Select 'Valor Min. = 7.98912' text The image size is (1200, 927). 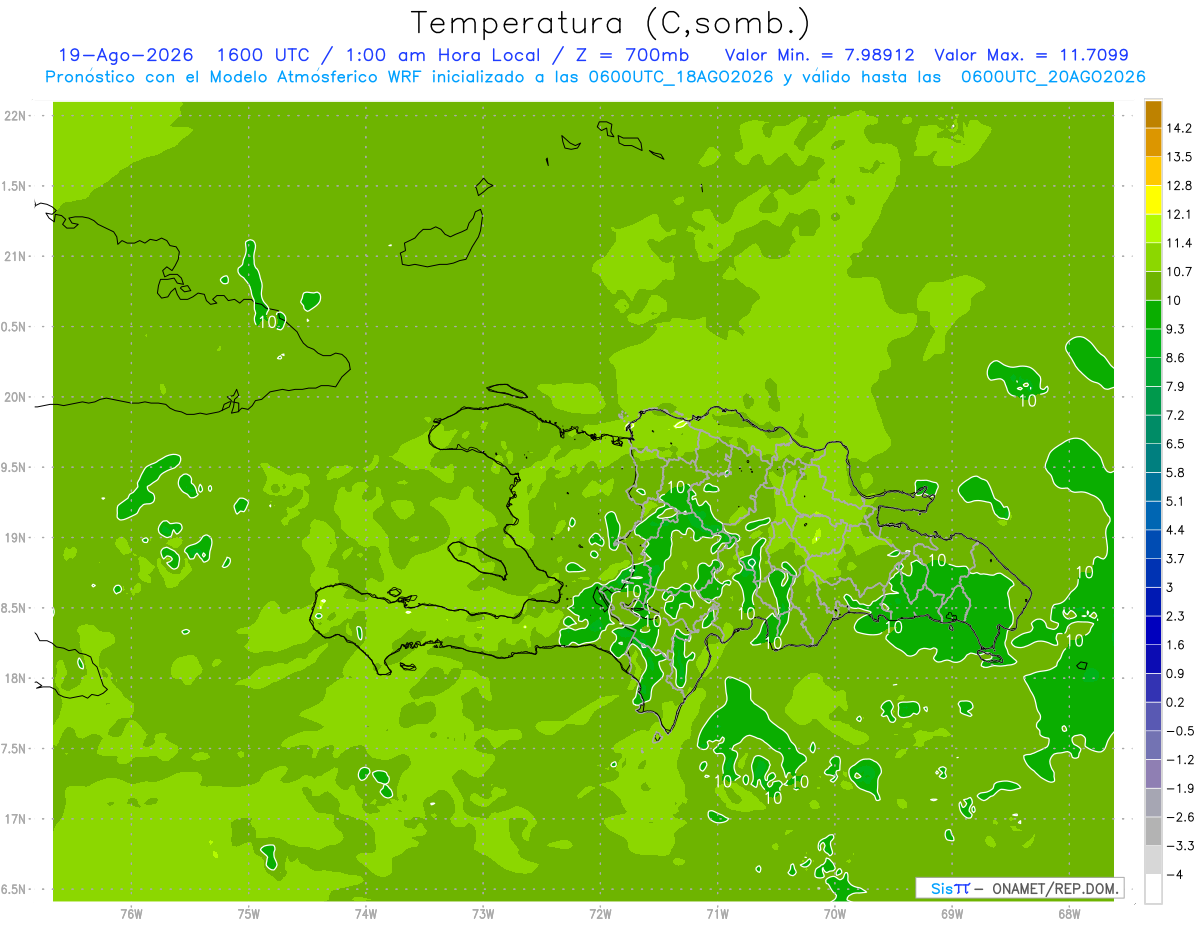click(x=819, y=55)
